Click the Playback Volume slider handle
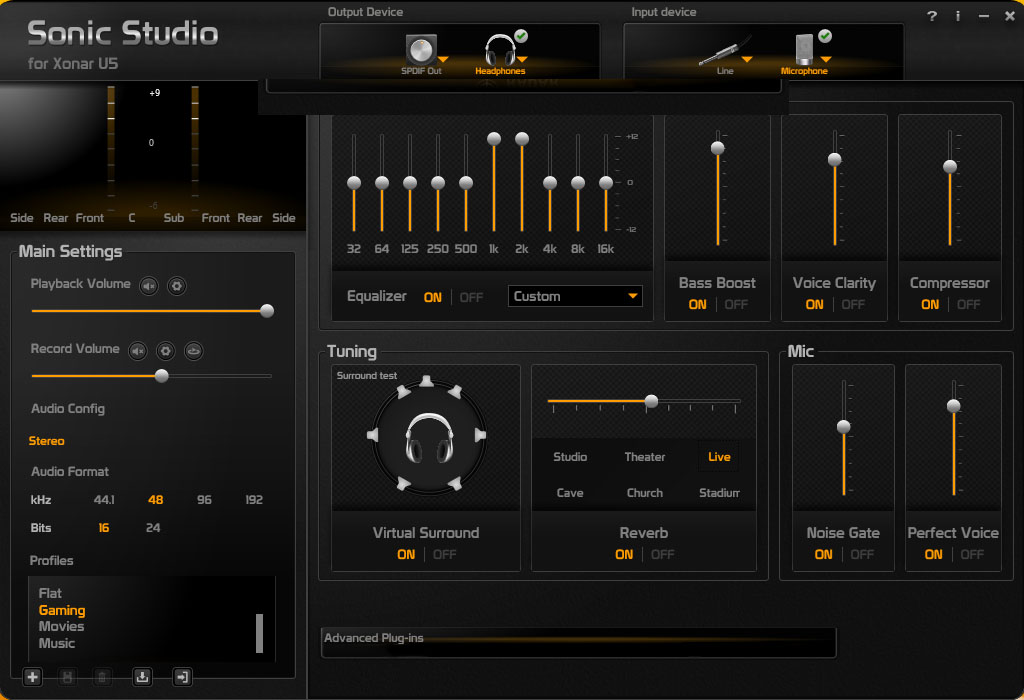Viewport: 1024px width, 700px height. (x=266, y=311)
